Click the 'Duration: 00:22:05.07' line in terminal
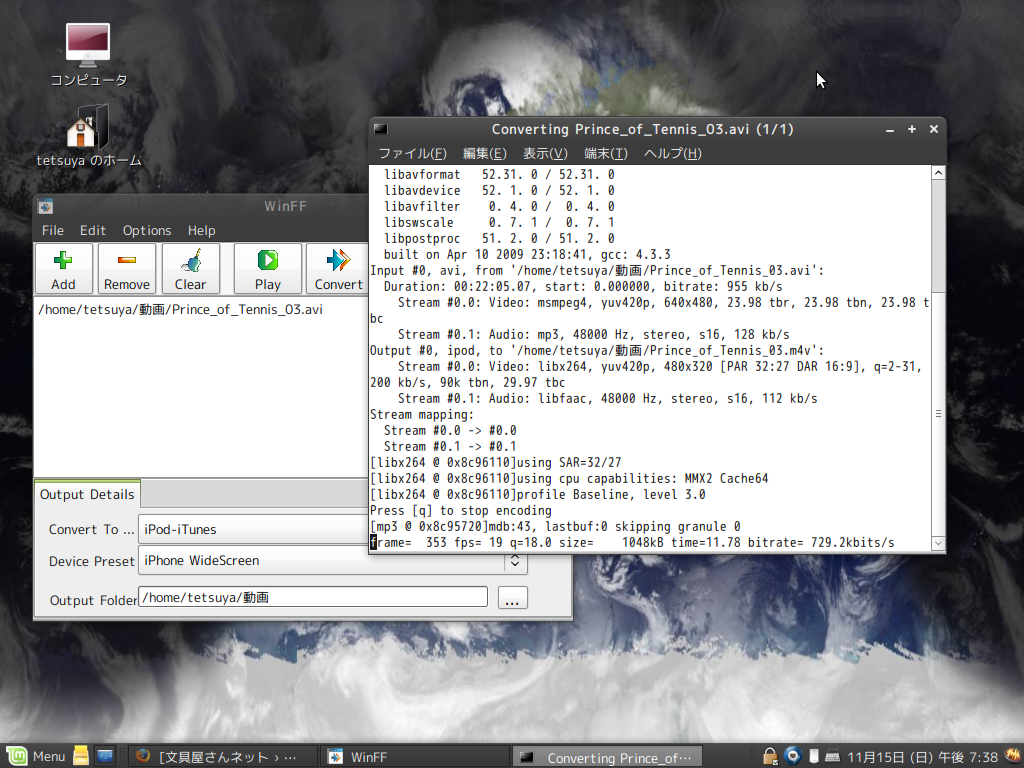 583,287
